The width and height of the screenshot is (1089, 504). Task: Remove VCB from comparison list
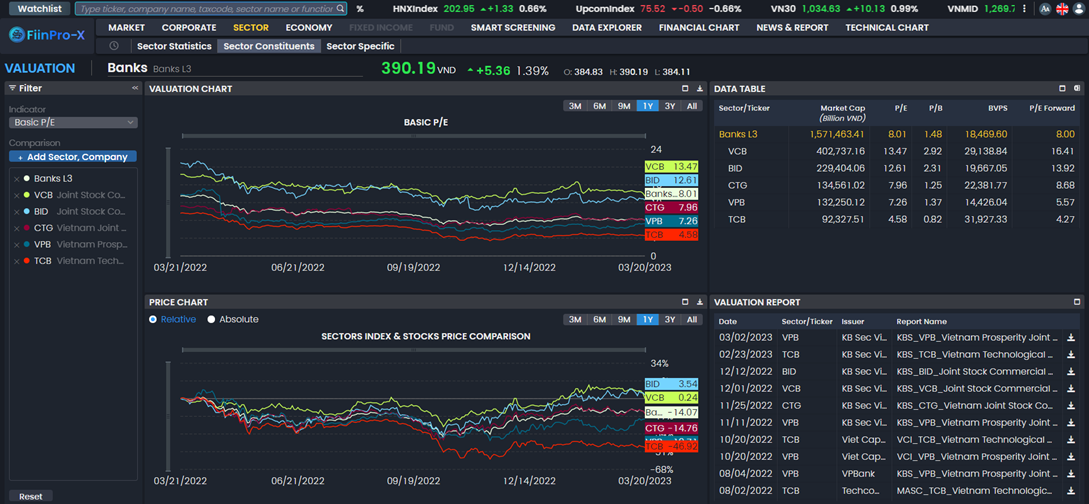pos(16,196)
